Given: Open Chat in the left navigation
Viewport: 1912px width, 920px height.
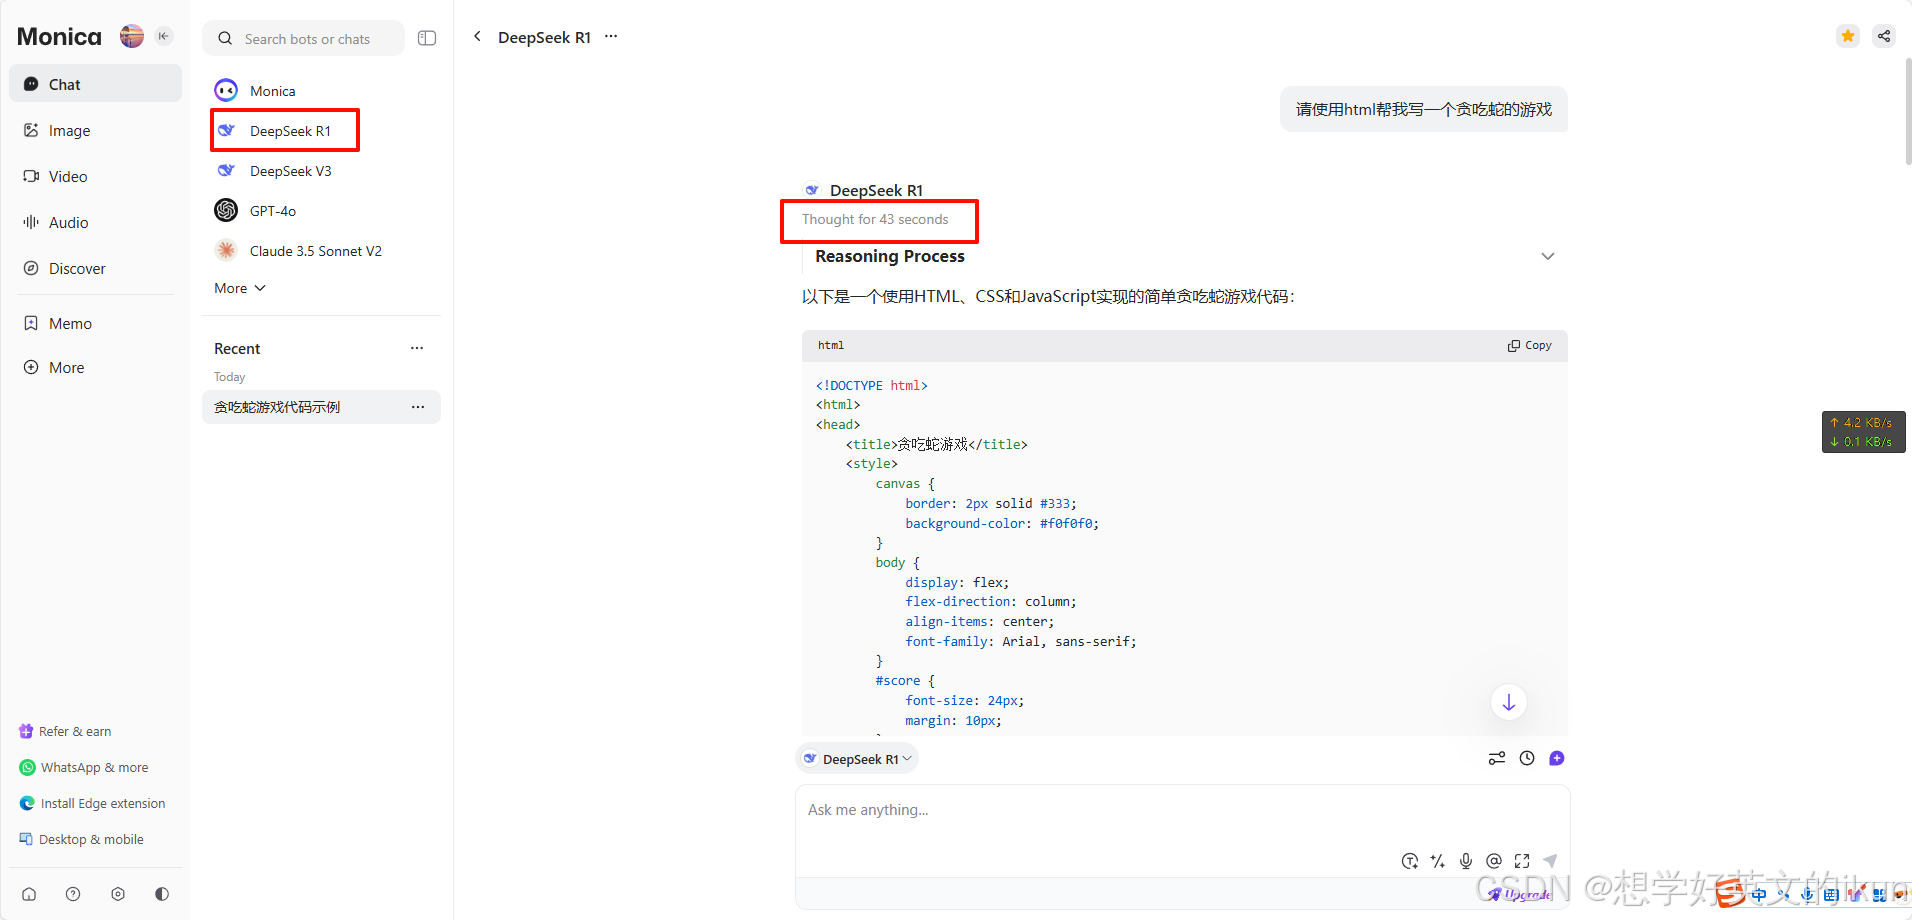Looking at the screenshot, I should click(95, 84).
